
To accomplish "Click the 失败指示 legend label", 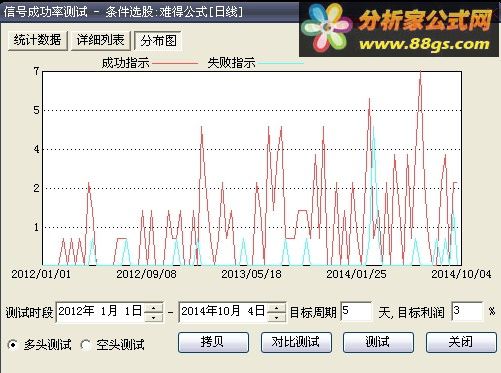I will pyautogui.click(x=231, y=63).
